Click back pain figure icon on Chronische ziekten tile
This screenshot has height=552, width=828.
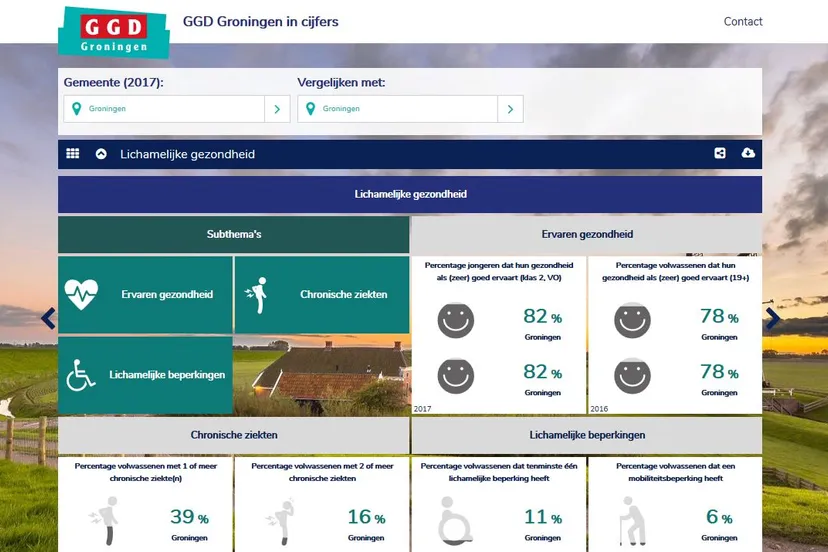pos(257,295)
